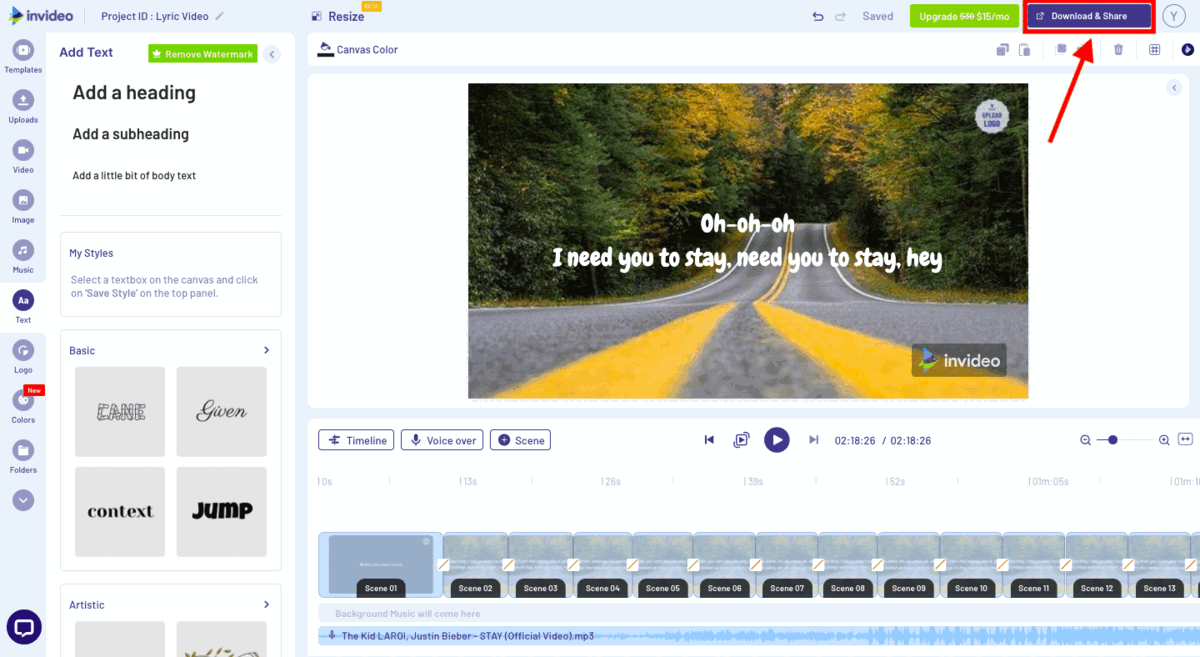This screenshot has width=1200, height=657.
Task: Click the Remove Watermark button
Action: coord(203,54)
